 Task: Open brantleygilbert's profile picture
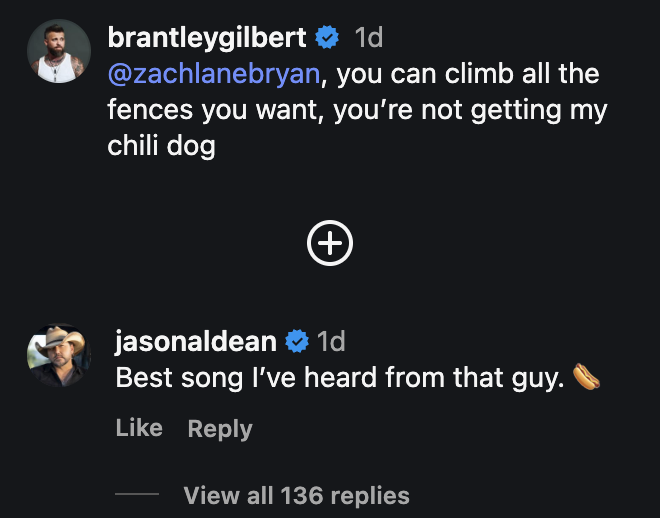59,52
